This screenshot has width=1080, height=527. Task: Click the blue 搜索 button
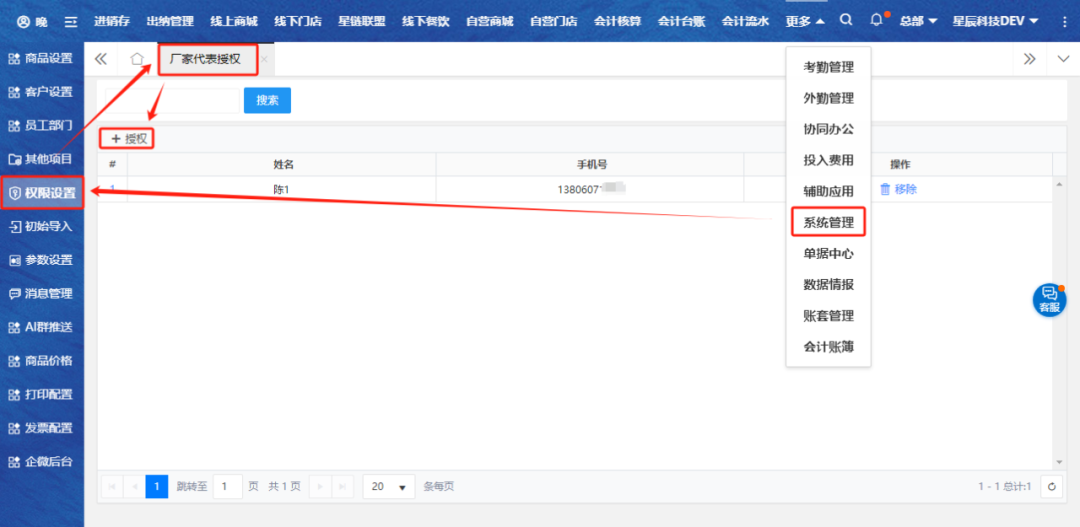coord(267,100)
